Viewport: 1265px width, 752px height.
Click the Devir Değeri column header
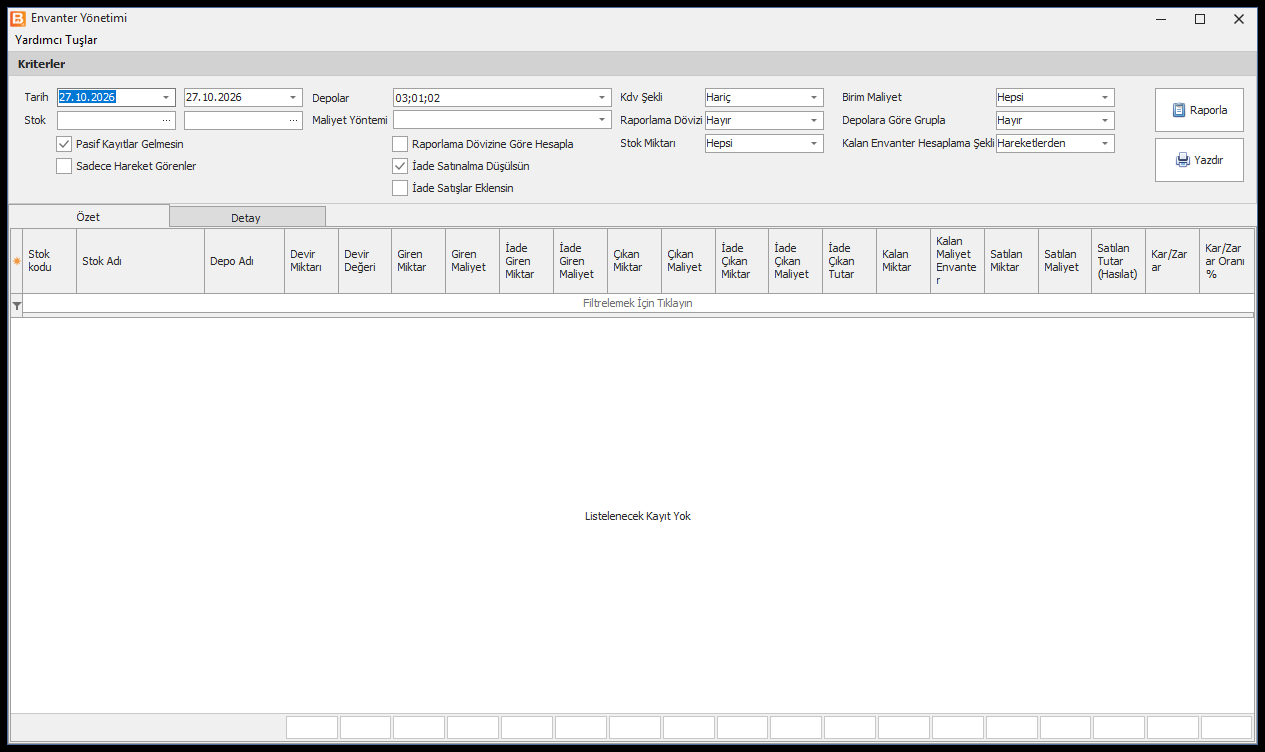(x=365, y=261)
